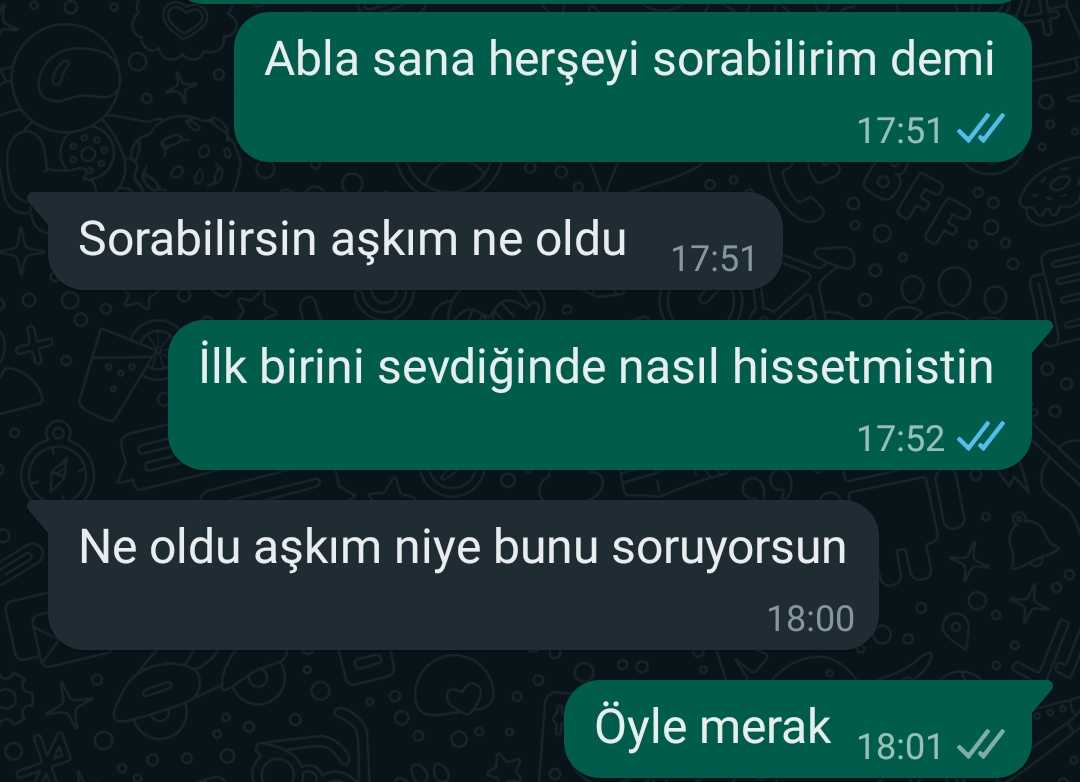Select message 'Ne oldu aşkım niye bunu soruyorsun'

pyautogui.click(x=463, y=575)
